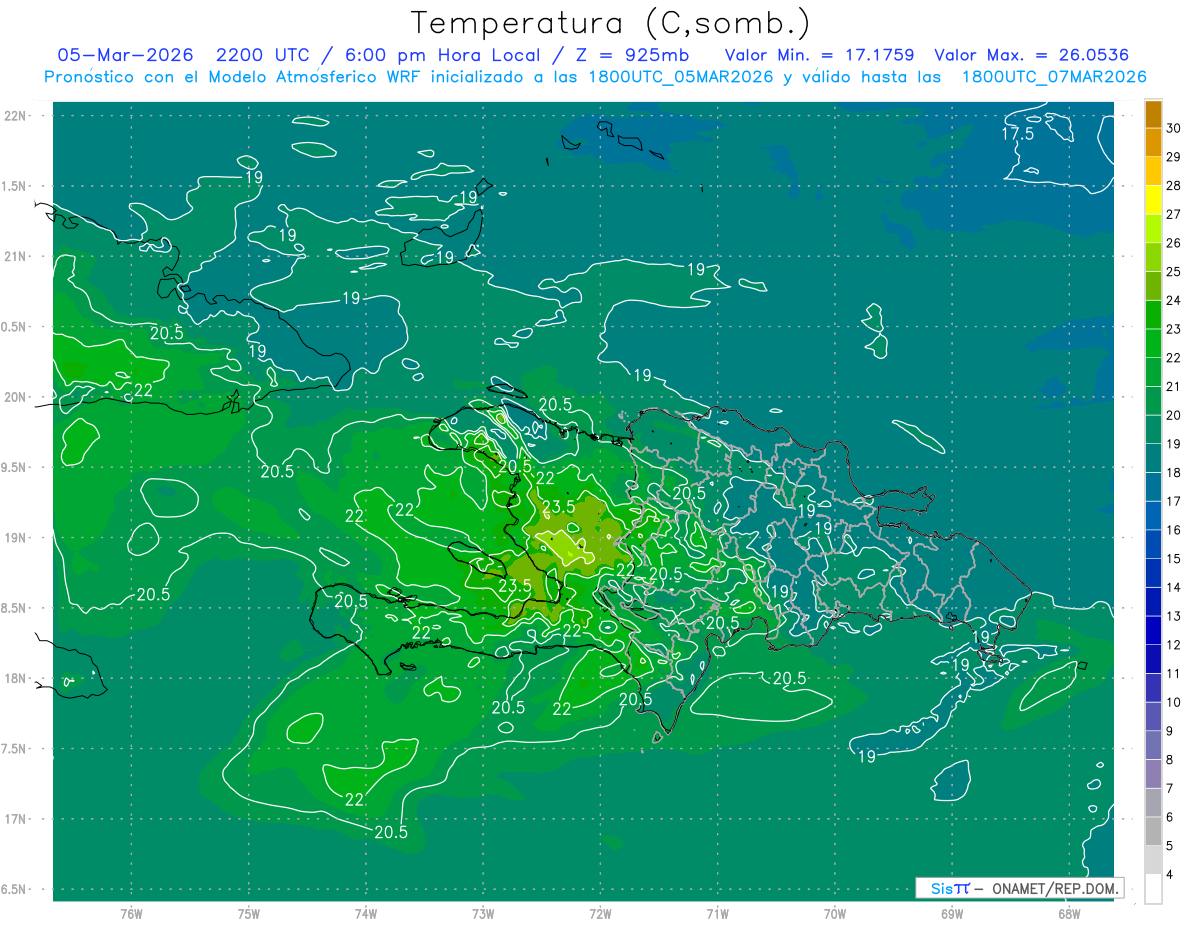Click the '68W' longitude axis label
The width and height of the screenshot is (1200, 927).
pos(1069,913)
